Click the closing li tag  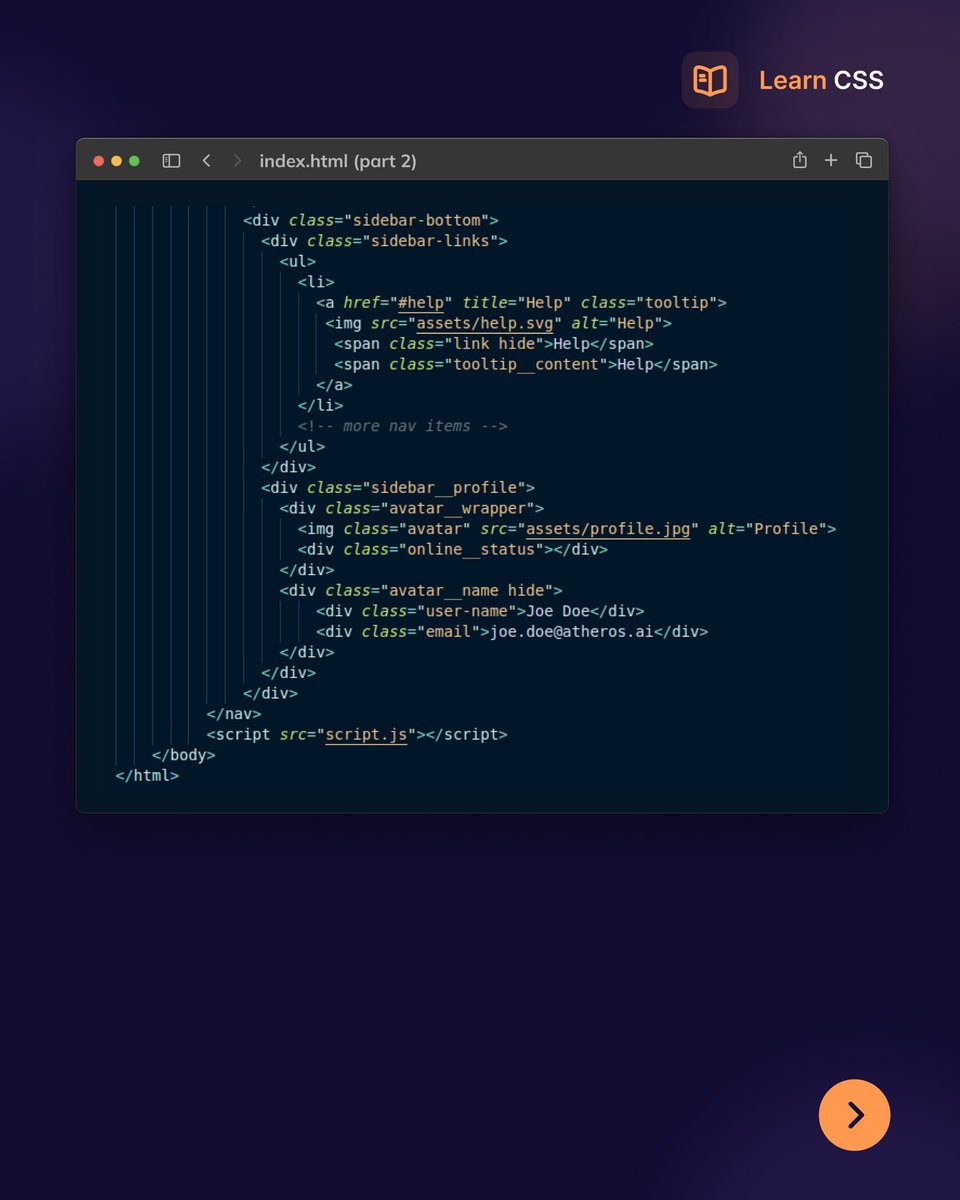321,406
